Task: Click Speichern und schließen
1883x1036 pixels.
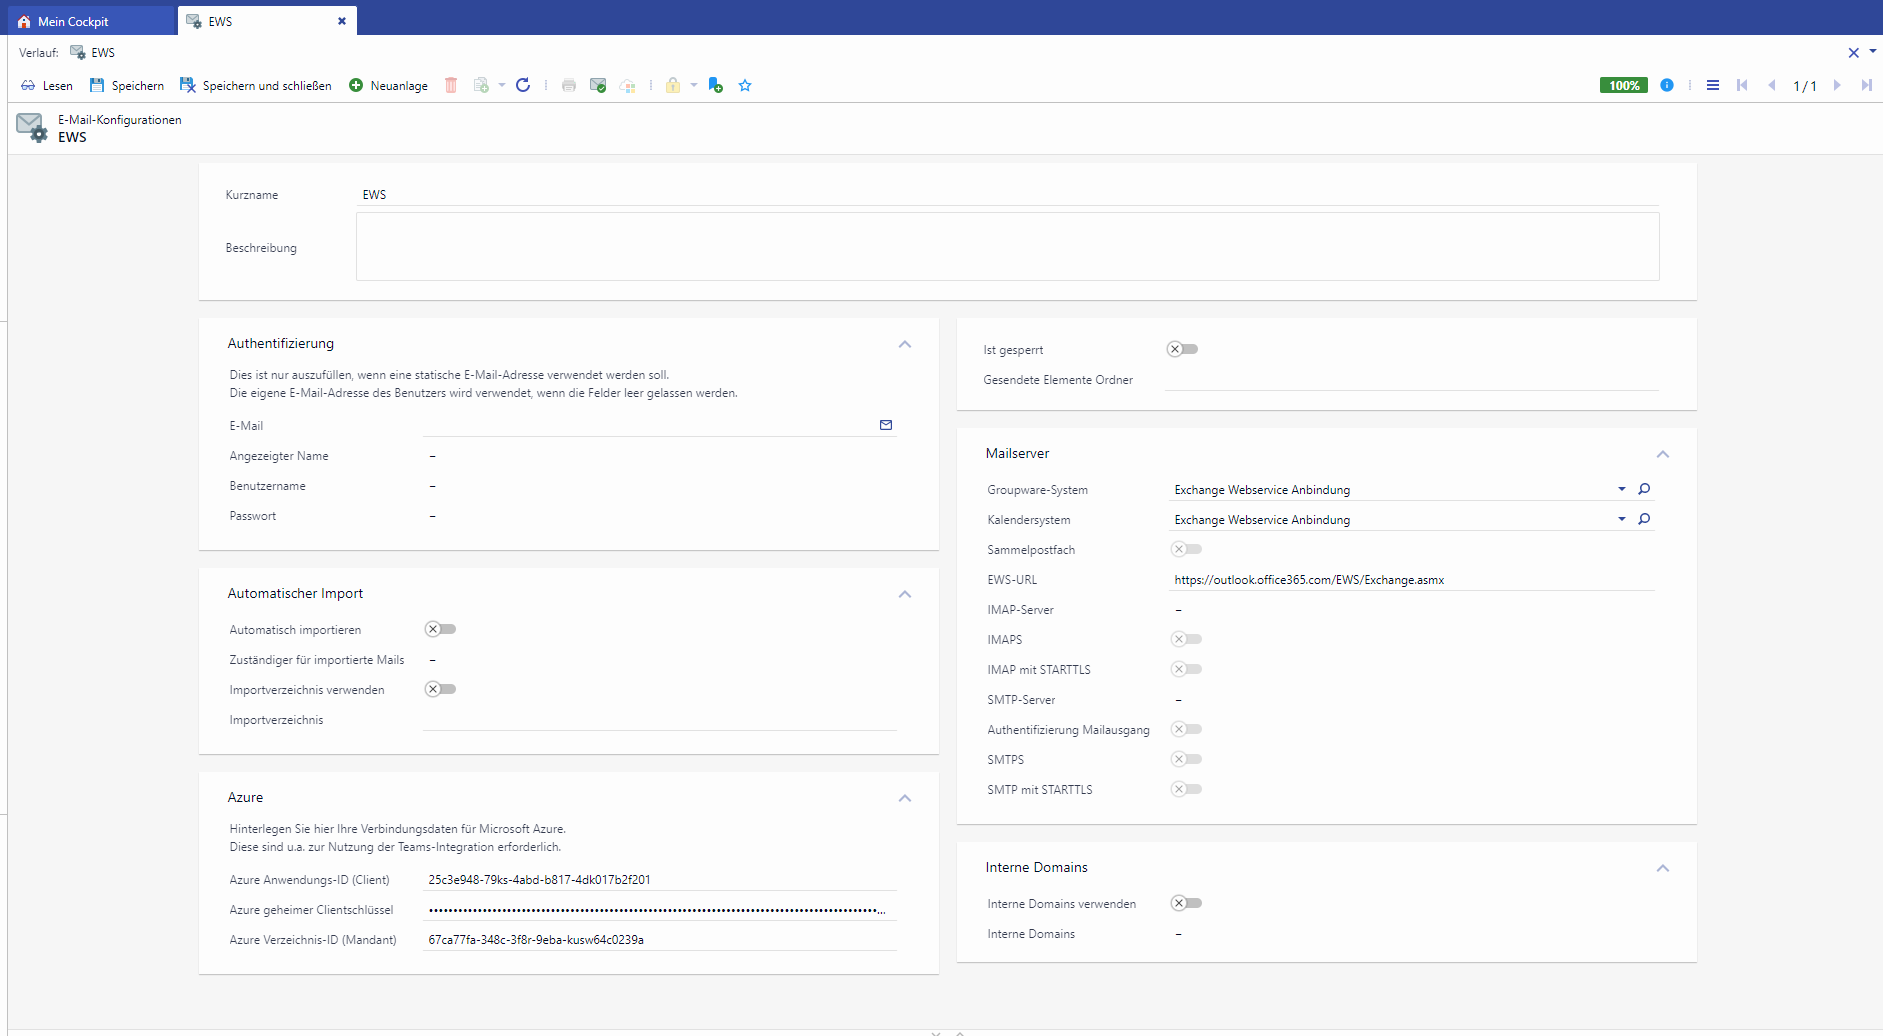Action: 256,85
